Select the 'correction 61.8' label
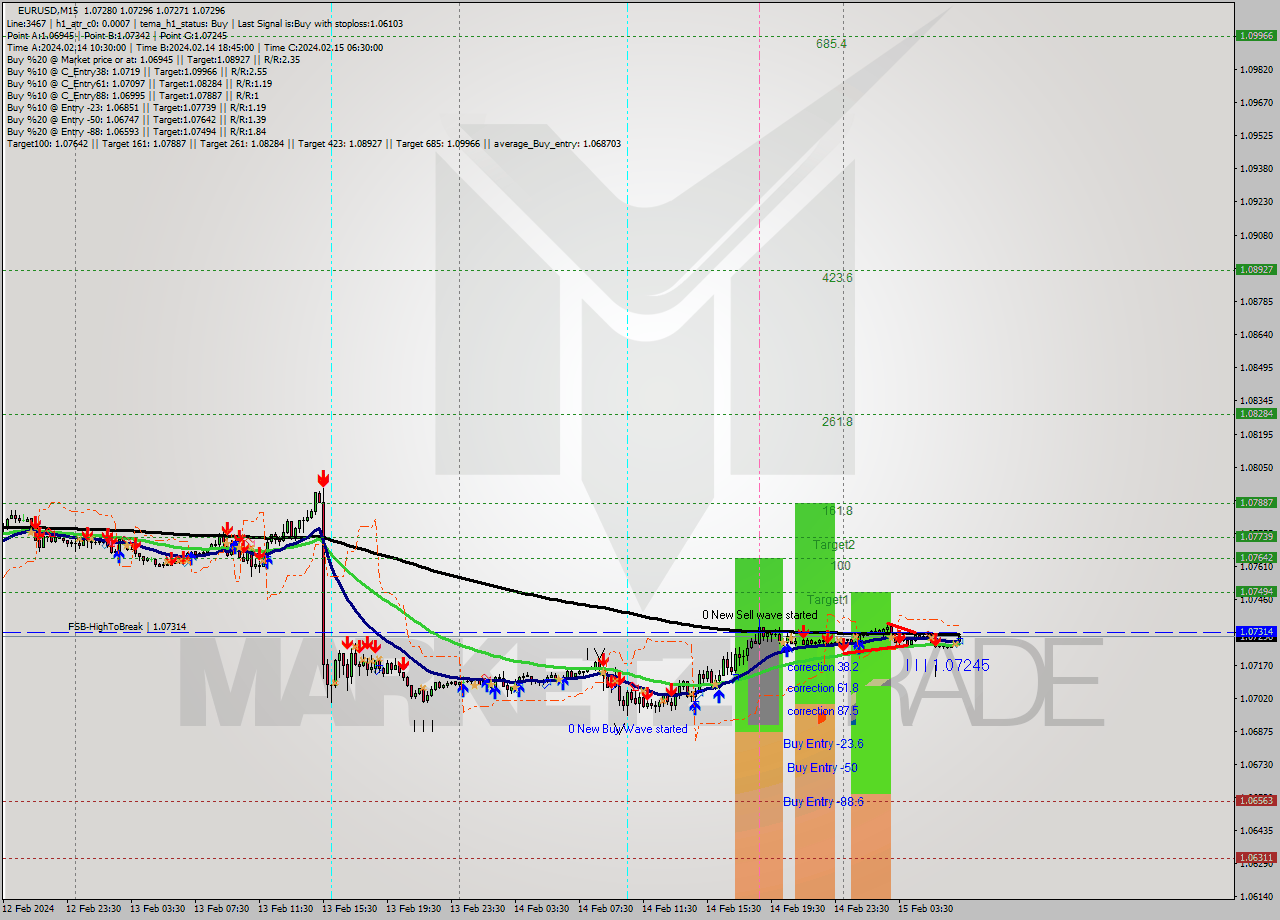The width and height of the screenshot is (1280, 920). pos(822,688)
